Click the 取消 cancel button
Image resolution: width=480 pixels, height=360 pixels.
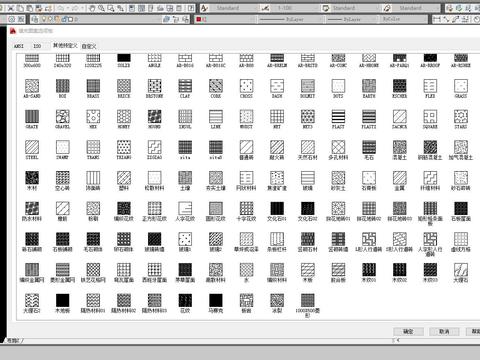pyautogui.click(x=444, y=331)
